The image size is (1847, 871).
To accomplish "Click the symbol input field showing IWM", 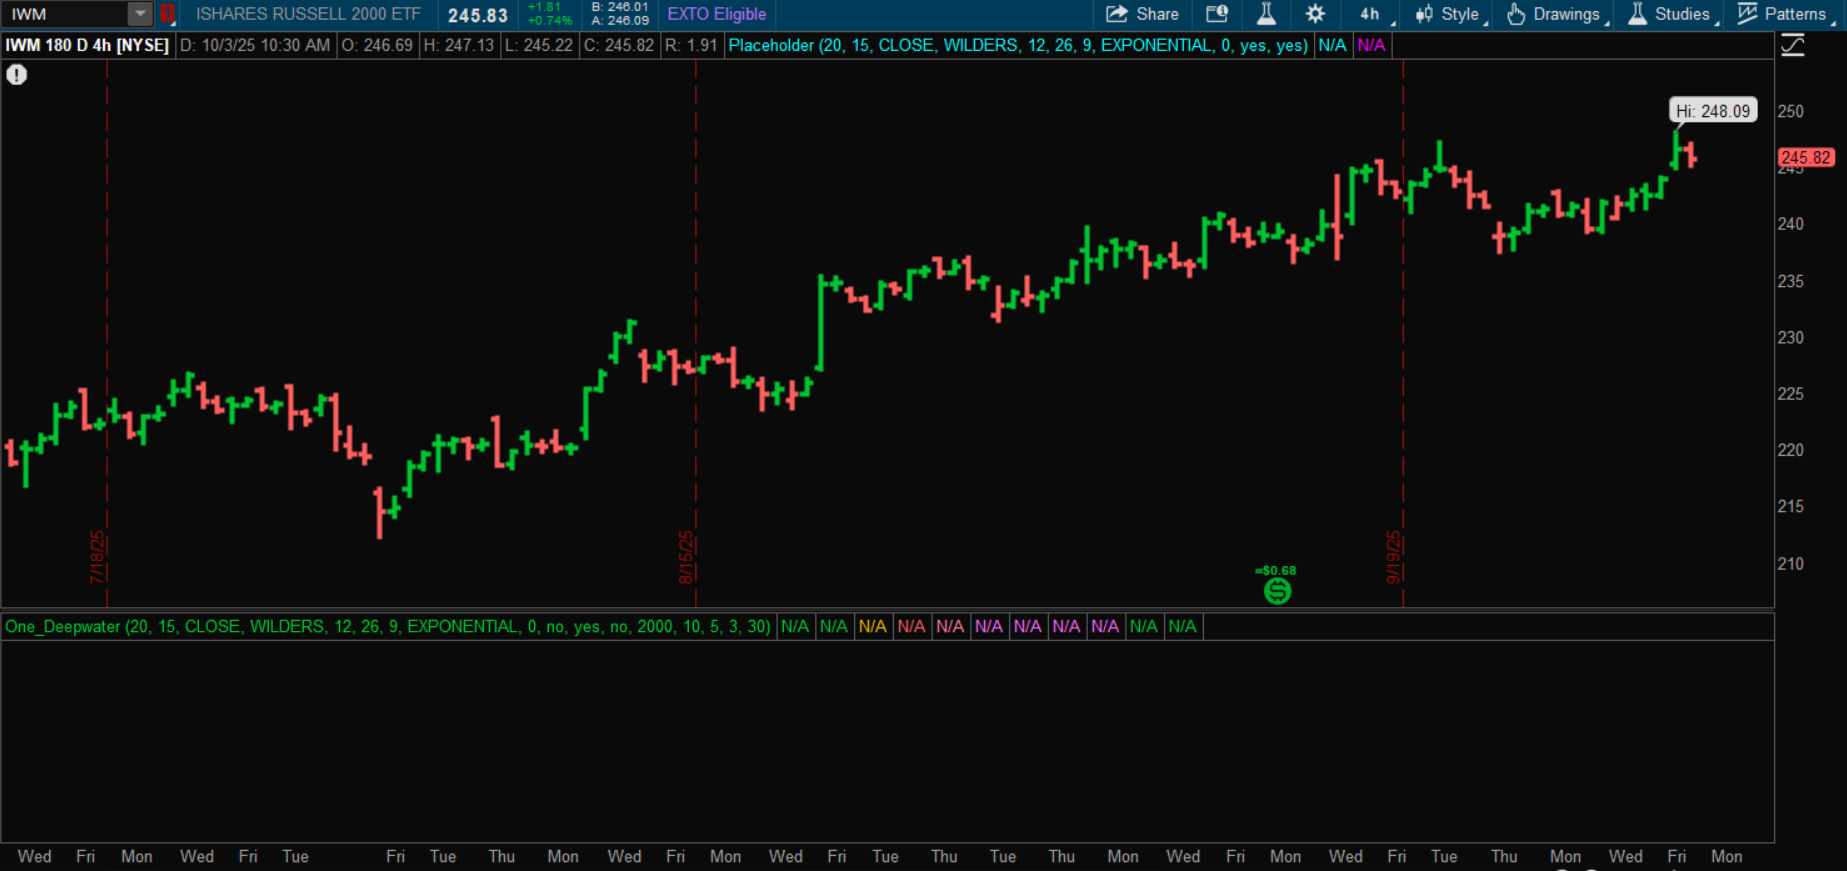I will pos(65,14).
